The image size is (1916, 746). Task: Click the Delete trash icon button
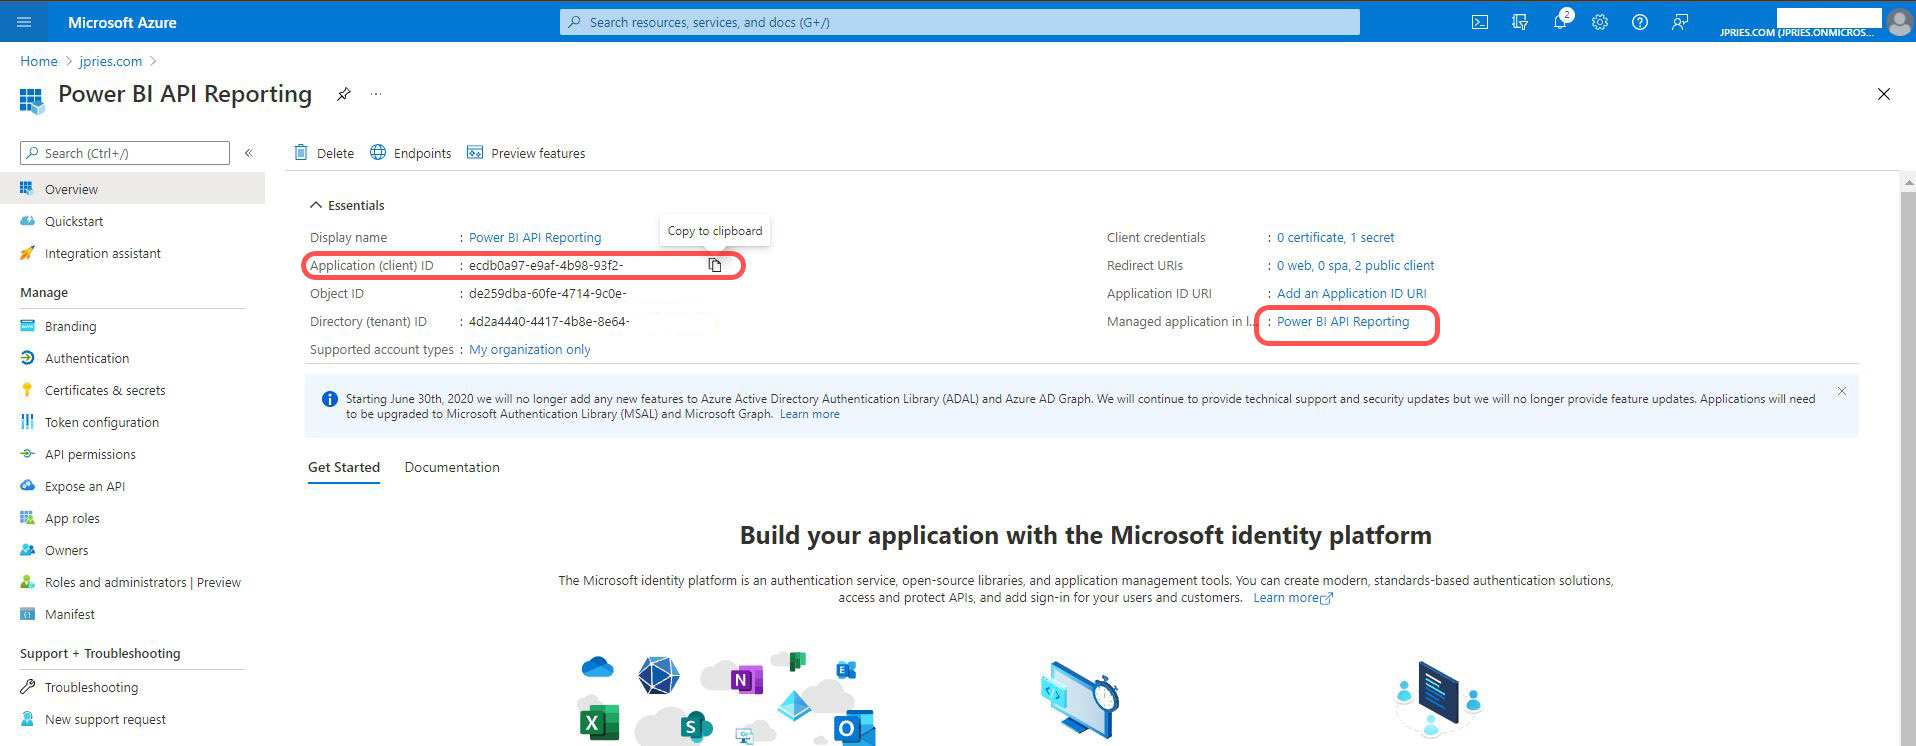tap(324, 153)
